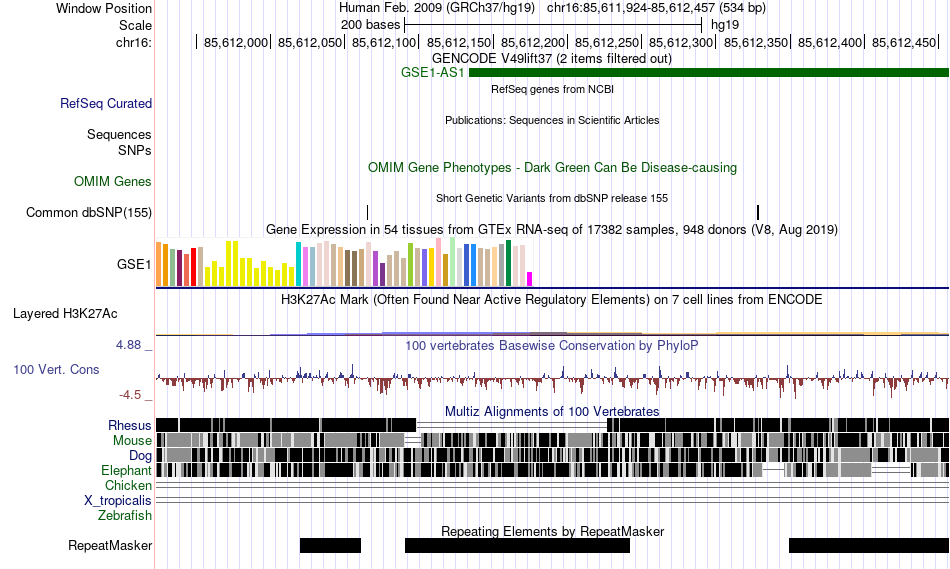Click the Scale label
The image size is (950, 569).
[136, 25]
